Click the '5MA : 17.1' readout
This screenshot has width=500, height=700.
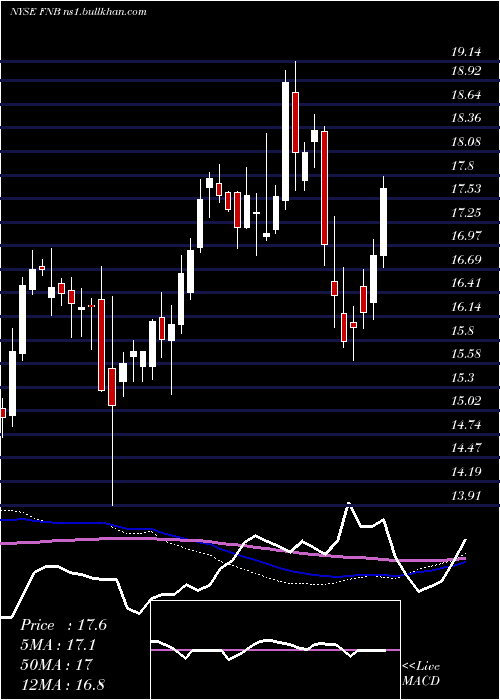tap(58, 645)
